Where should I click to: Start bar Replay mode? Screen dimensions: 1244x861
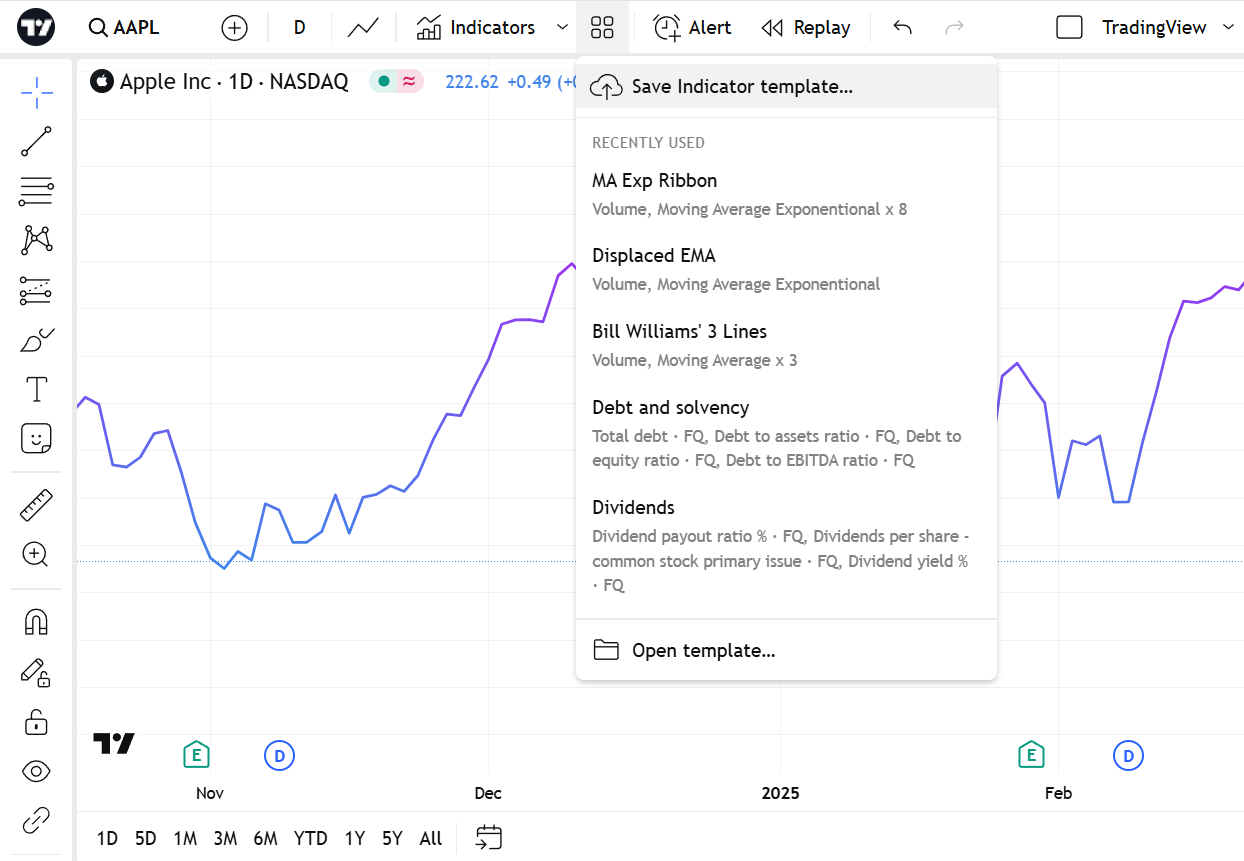tap(806, 27)
